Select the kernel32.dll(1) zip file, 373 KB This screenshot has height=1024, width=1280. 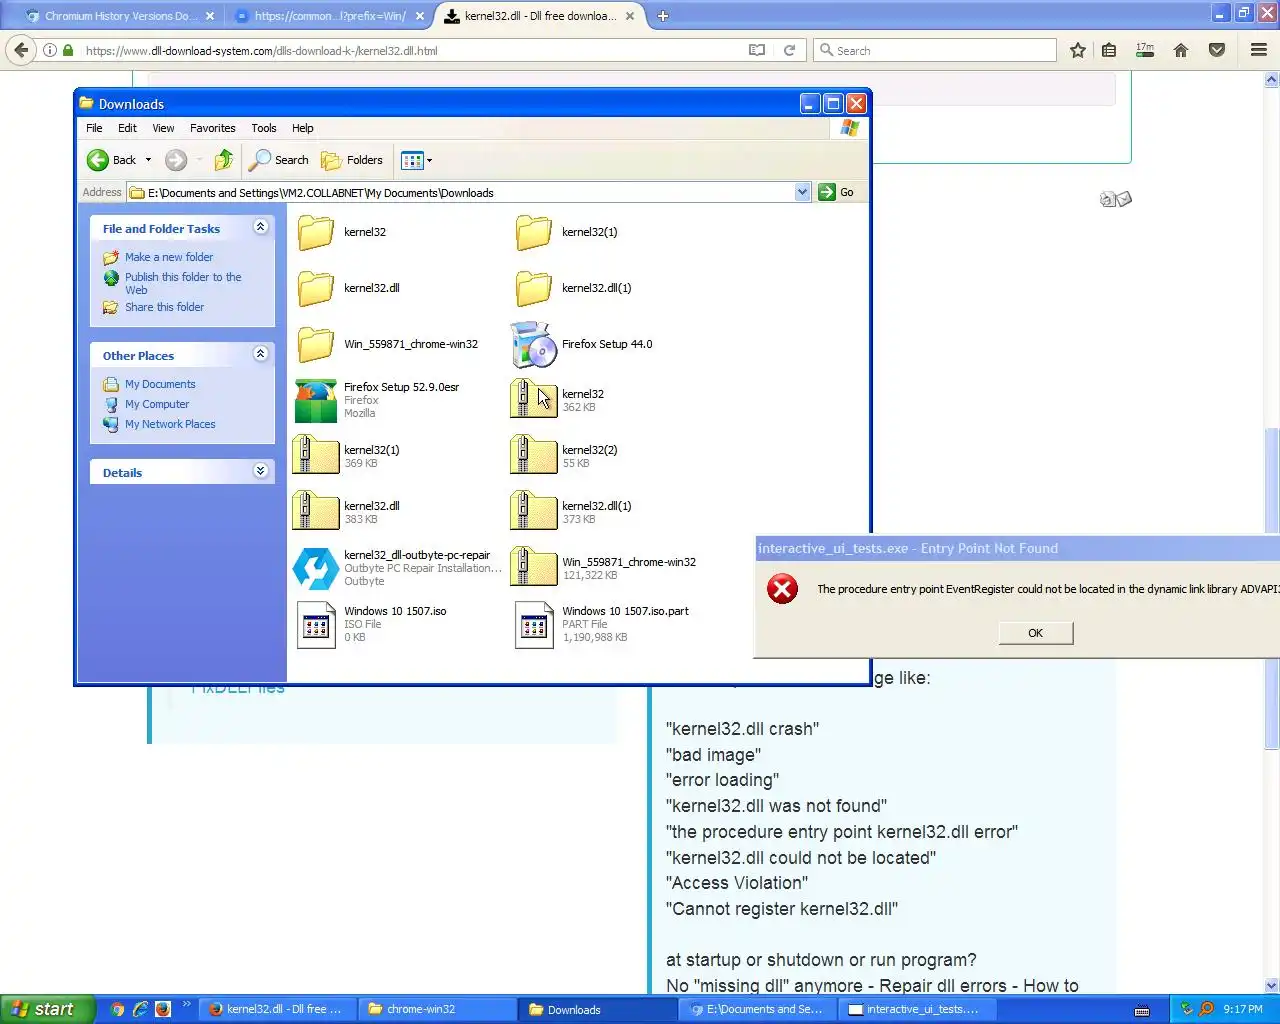point(534,511)
